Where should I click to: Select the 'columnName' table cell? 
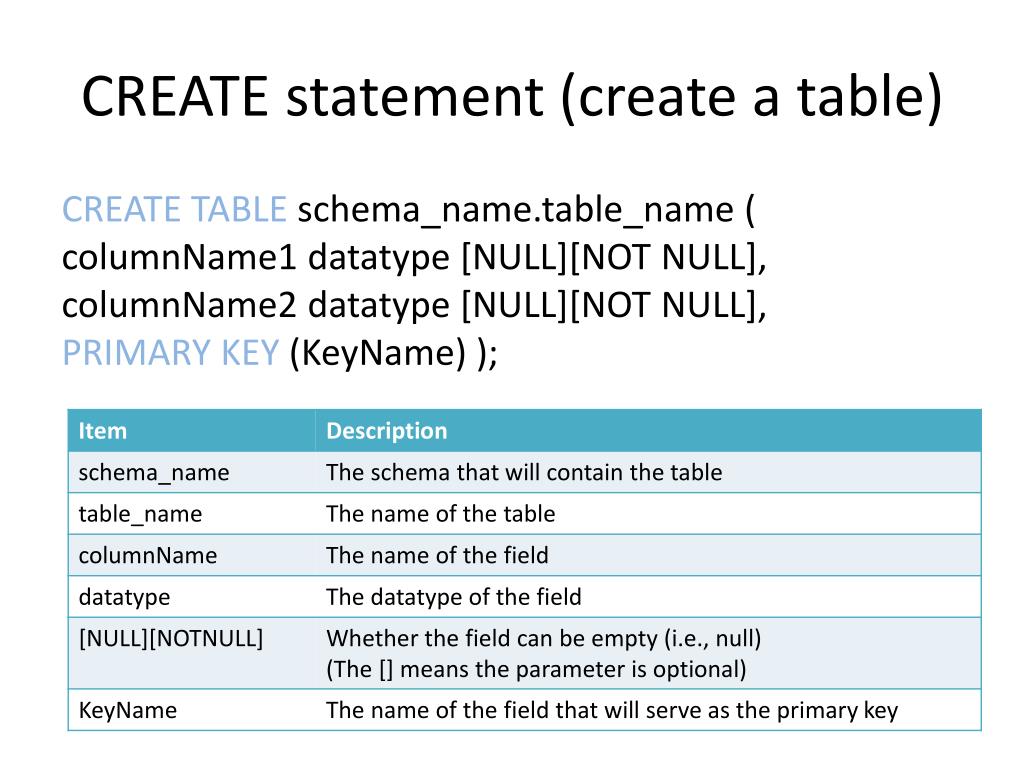point(191,555)
